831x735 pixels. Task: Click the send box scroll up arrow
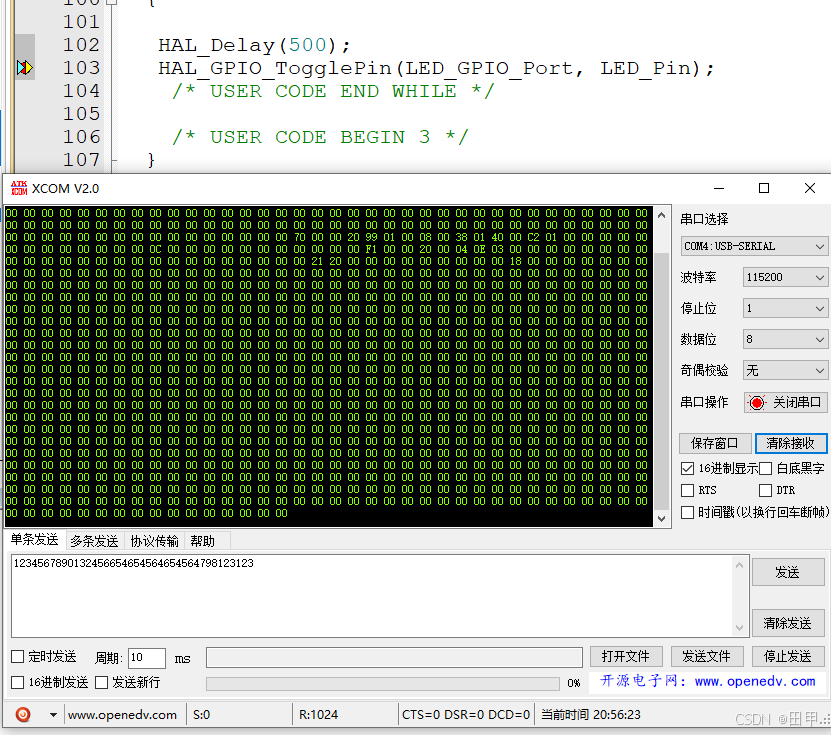pyautogui.click(x=740, y=565)
